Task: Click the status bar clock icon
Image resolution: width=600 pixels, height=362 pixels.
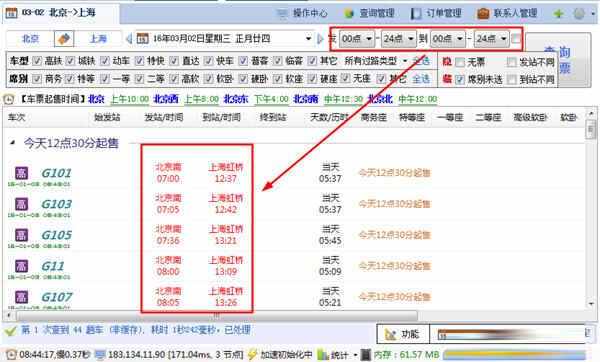Action: pos(11,355)
